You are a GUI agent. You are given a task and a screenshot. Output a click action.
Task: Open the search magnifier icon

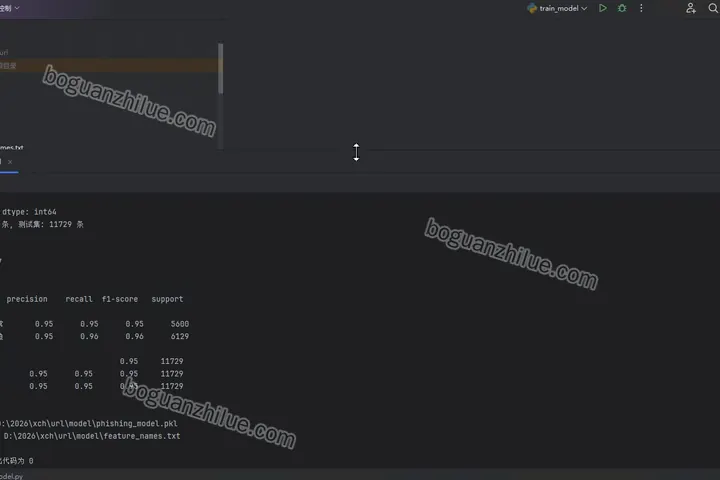coord(713,8)
